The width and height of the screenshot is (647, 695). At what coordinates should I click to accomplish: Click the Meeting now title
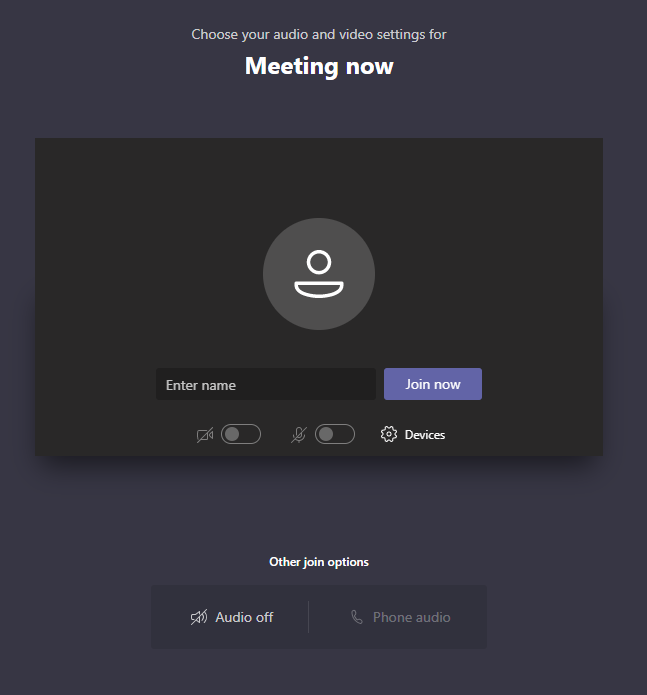point(319,66)
